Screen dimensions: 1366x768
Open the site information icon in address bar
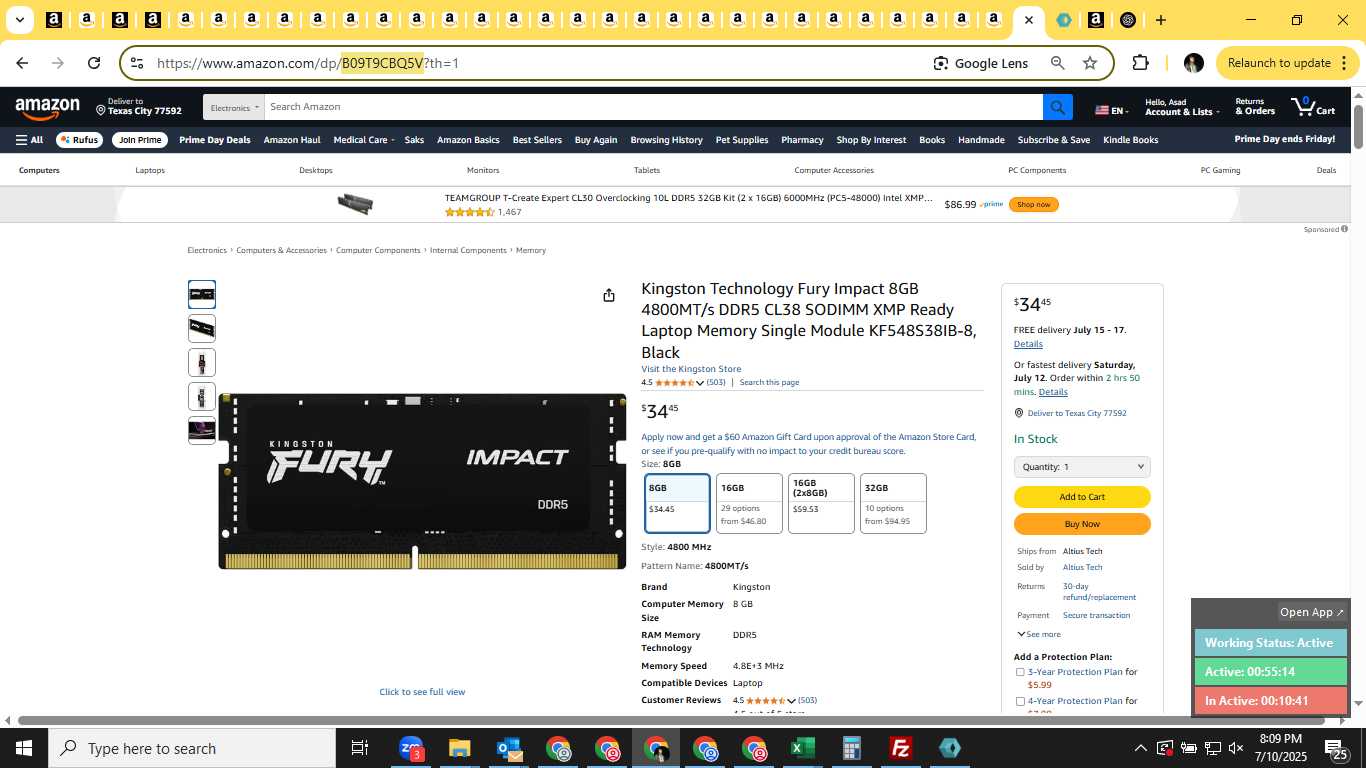tap(137, 63)
